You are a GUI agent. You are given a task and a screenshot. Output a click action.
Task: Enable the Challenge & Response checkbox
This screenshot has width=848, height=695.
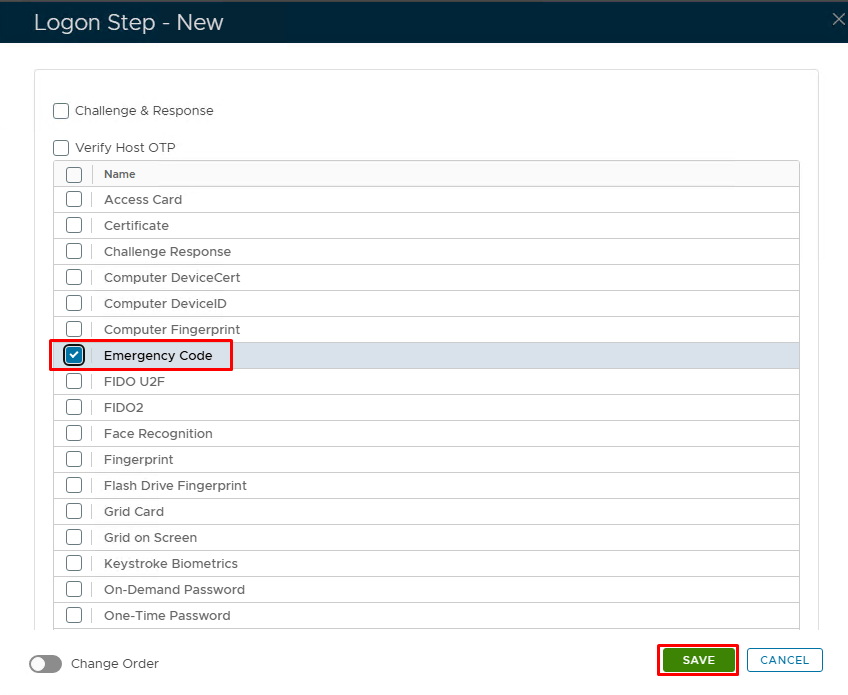tap(61, 111)
